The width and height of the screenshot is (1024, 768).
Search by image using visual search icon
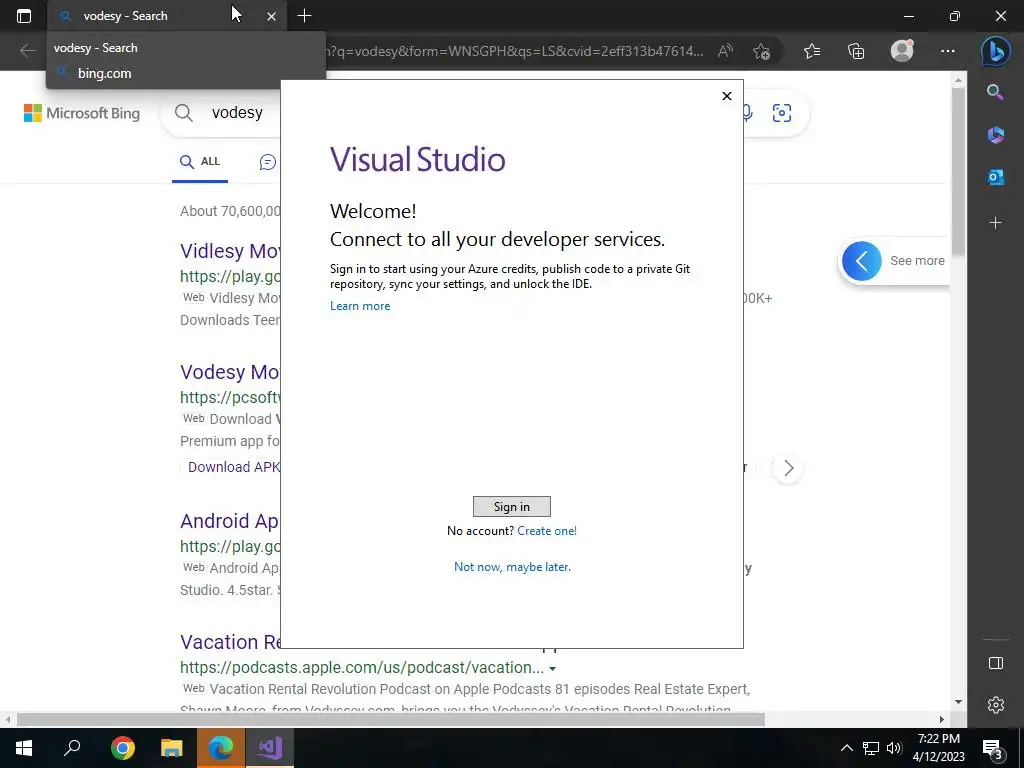tap(782, 113)
